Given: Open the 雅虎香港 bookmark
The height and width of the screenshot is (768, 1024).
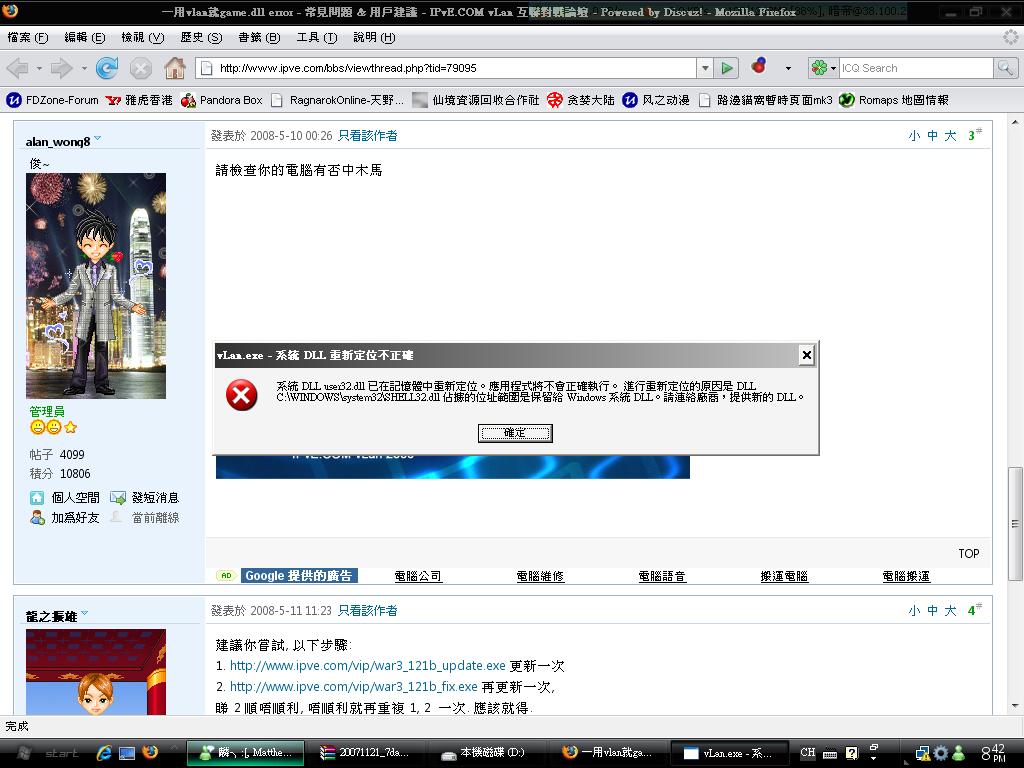Looking at the screenshot, I should [x=139, y=100].
